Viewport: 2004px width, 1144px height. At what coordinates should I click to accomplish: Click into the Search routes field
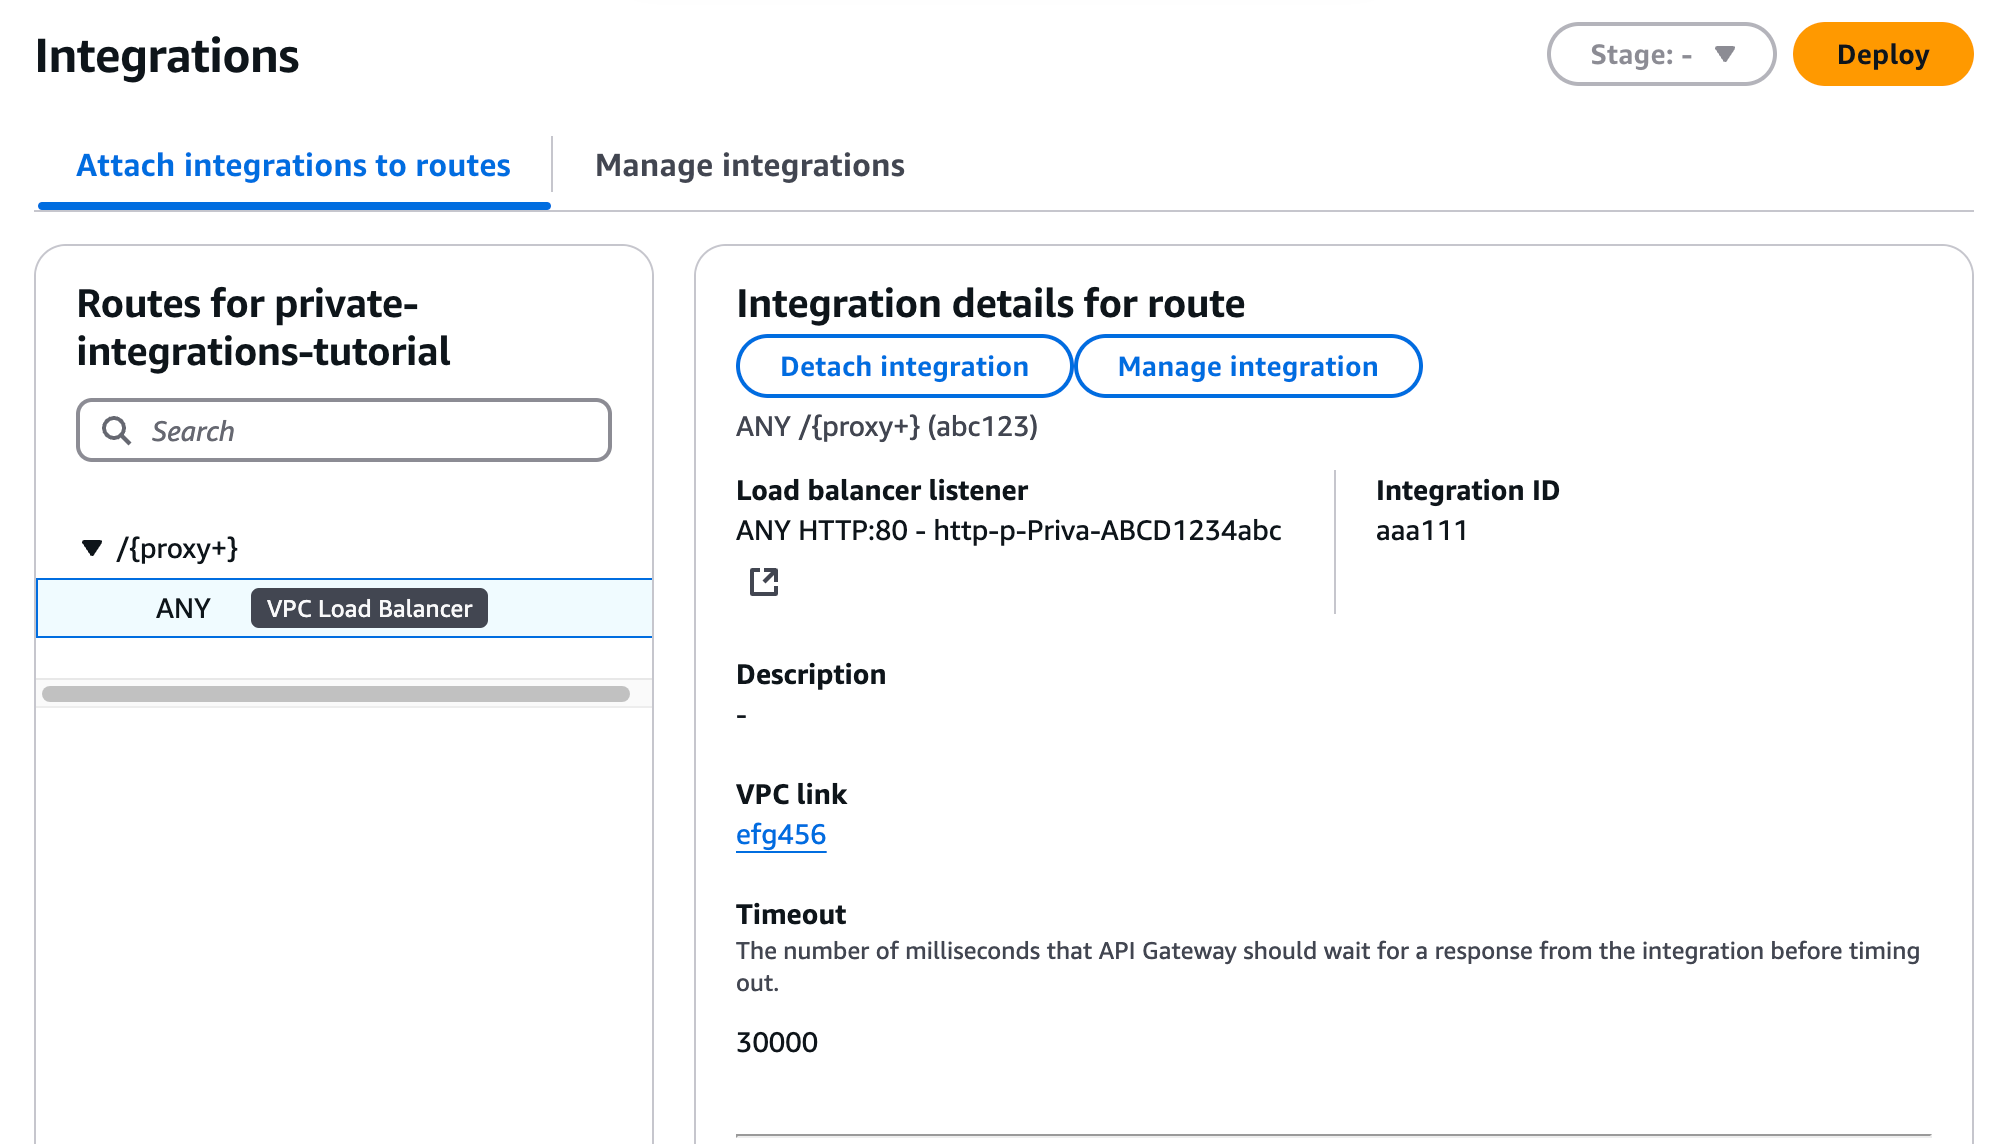(344, 430)
